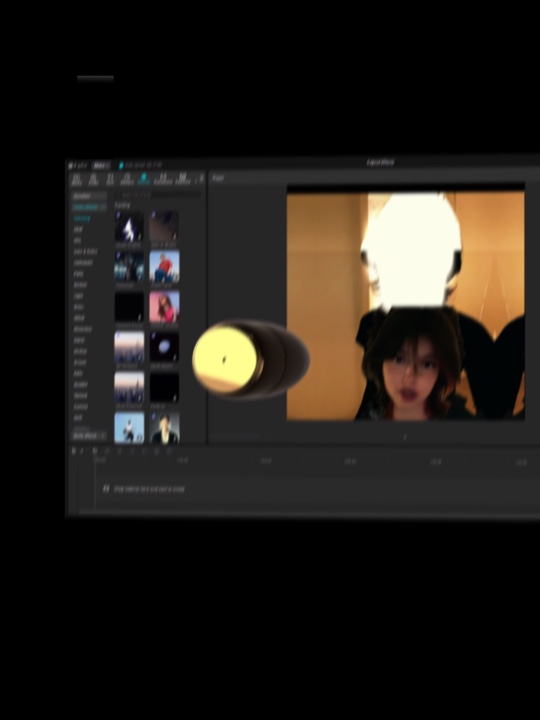Open the Favorites section in sidebar

point(82,196)
